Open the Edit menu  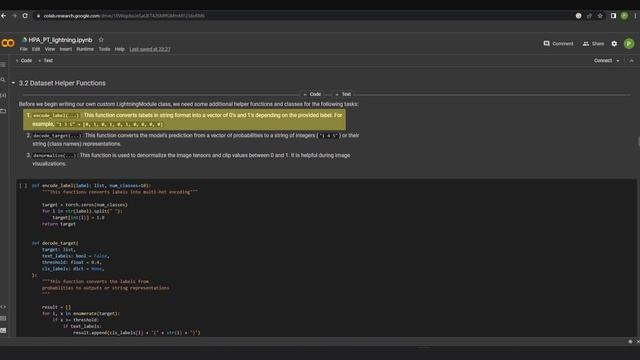click(x=36, y=49)
